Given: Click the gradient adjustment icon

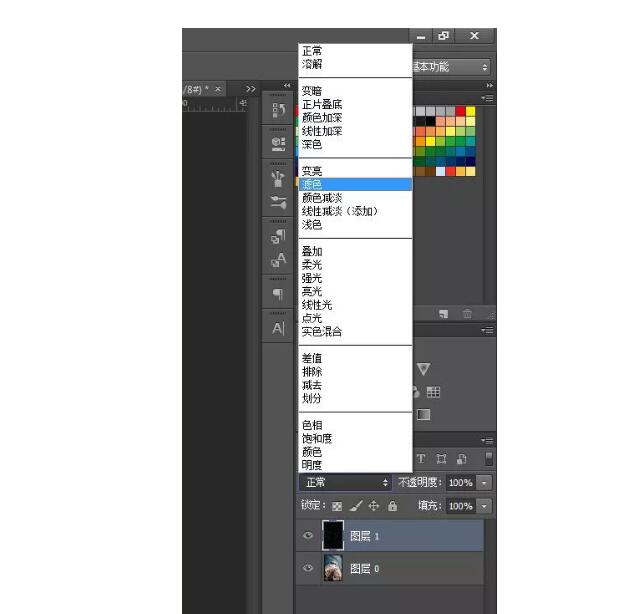Looking at the screenshot, I should [x=424, y=415].
